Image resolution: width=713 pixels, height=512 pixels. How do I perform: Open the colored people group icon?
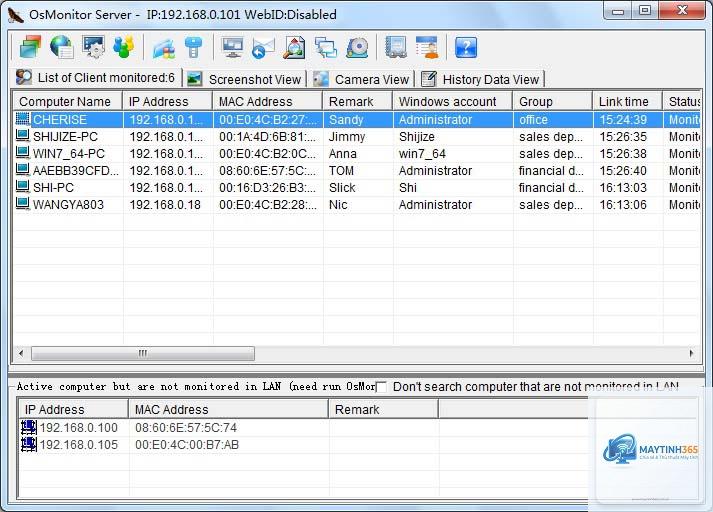124,47
